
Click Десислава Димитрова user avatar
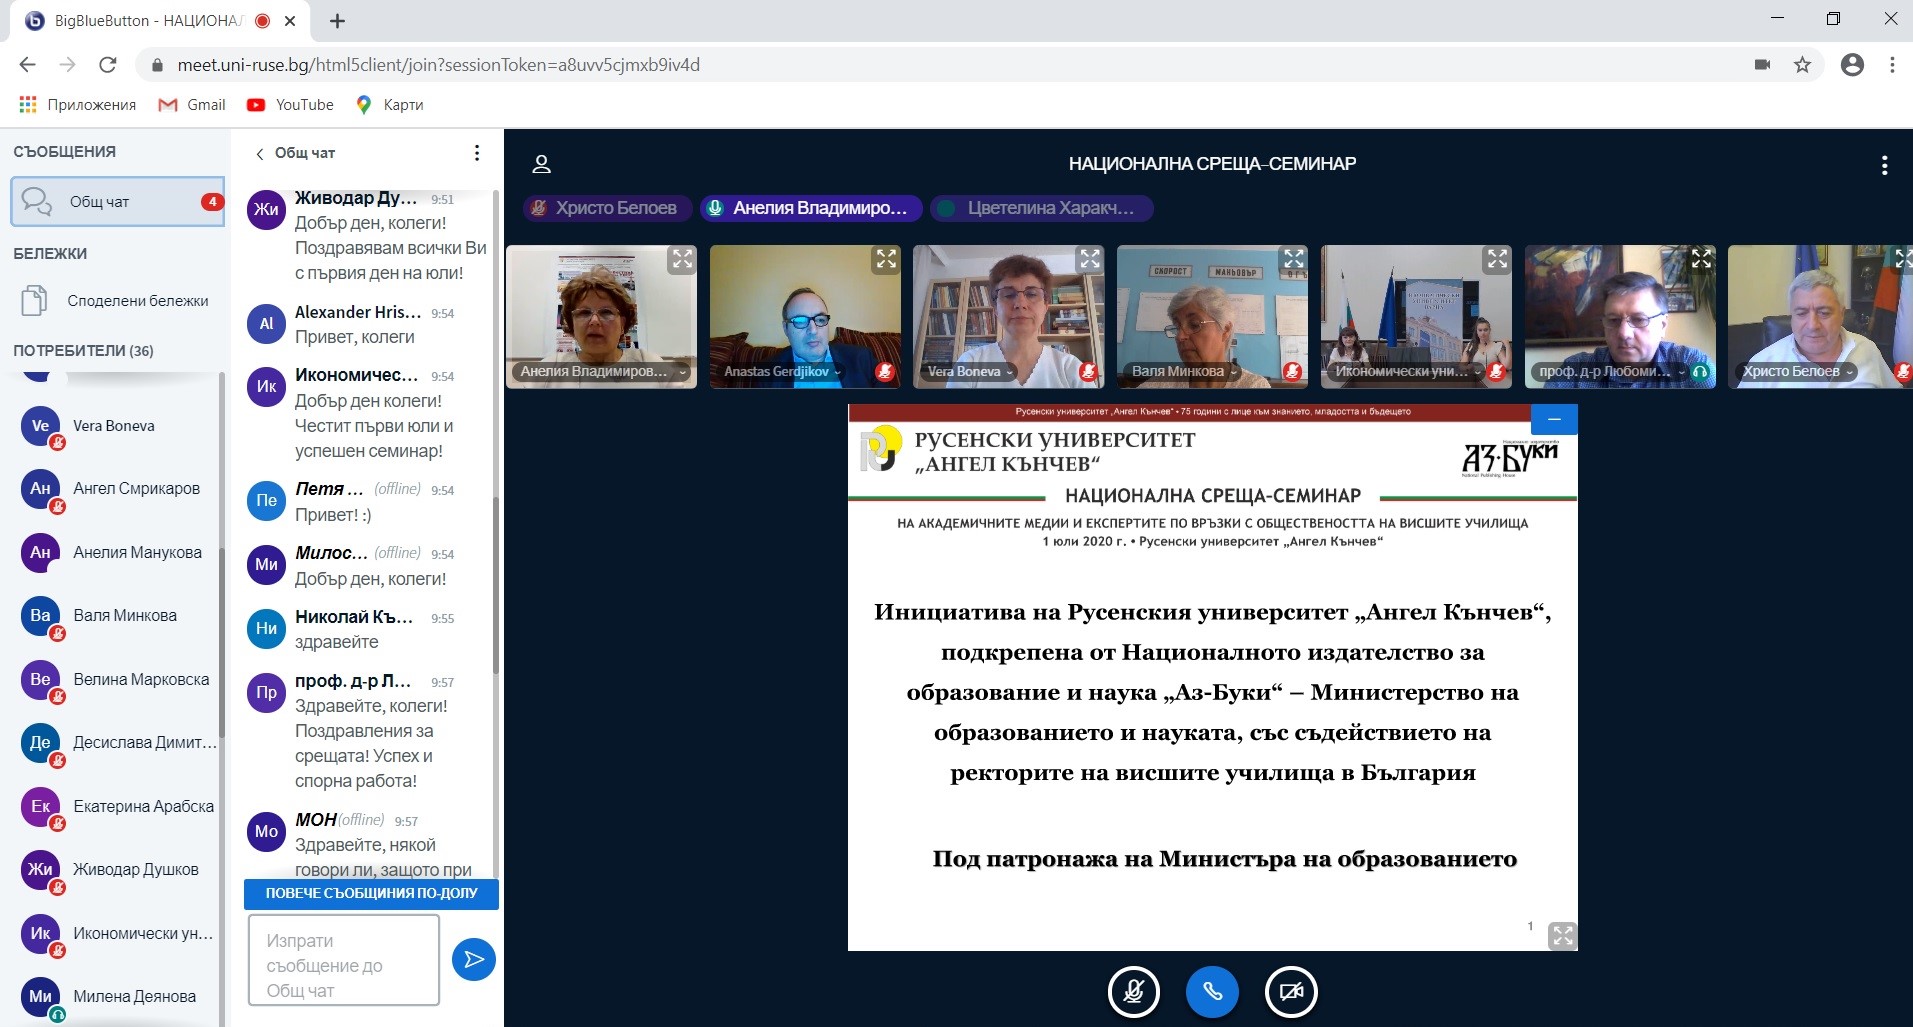tap(40, 743)
